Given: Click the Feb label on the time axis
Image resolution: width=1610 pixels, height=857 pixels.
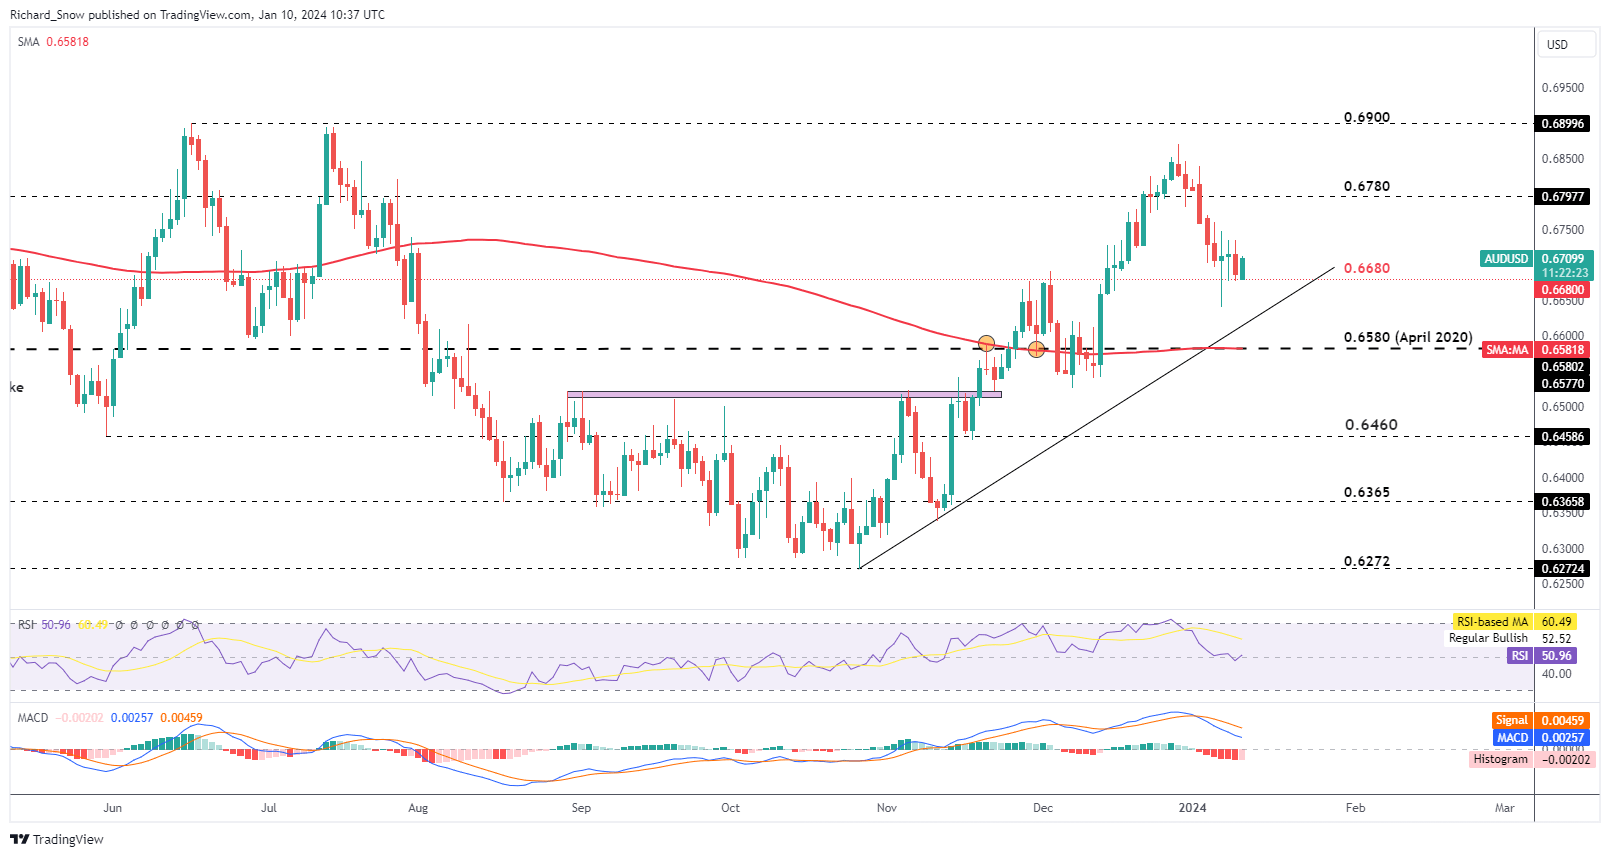Looking at the screenshot, I should [1355, 808].
